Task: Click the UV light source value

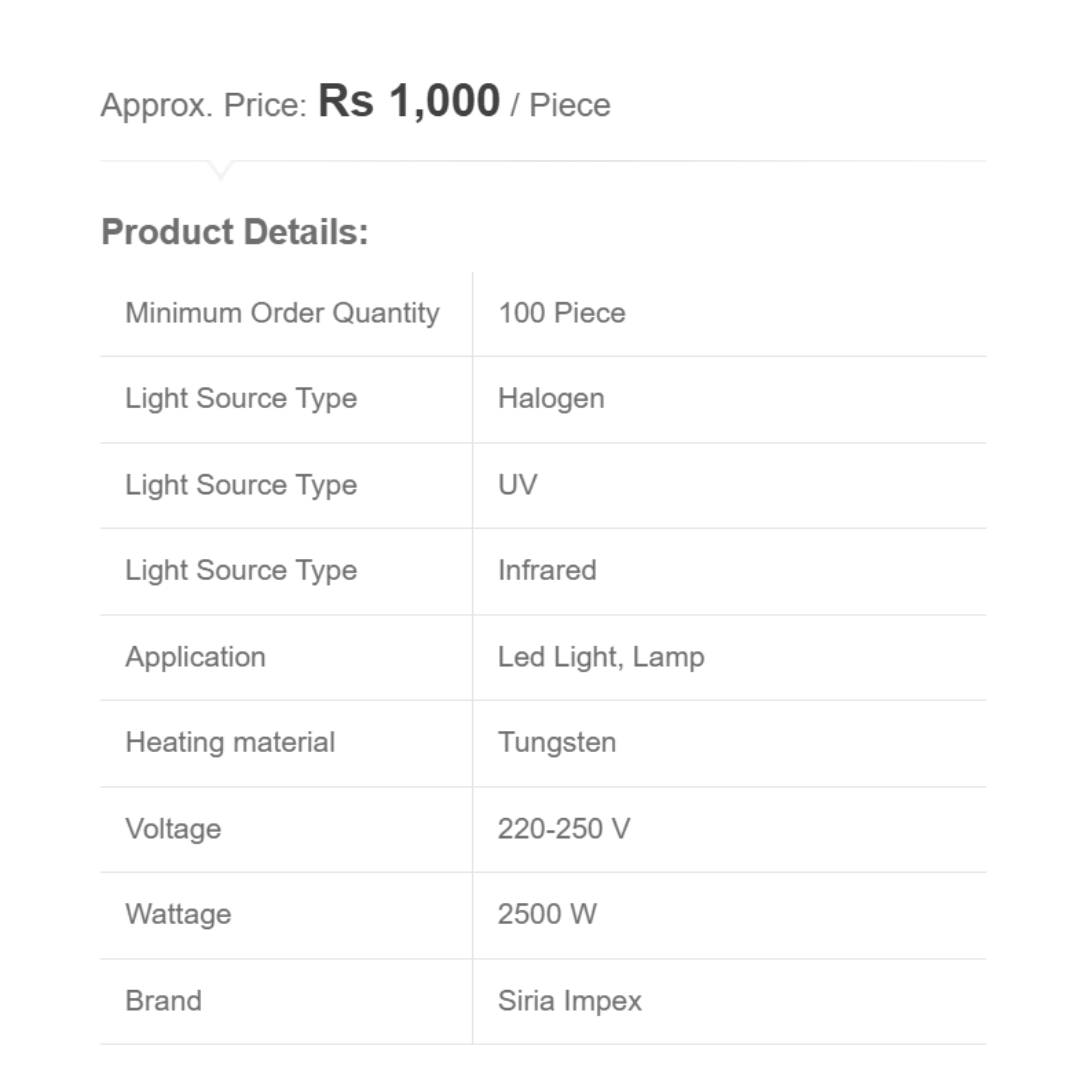Action: click(x=517, y=485)
